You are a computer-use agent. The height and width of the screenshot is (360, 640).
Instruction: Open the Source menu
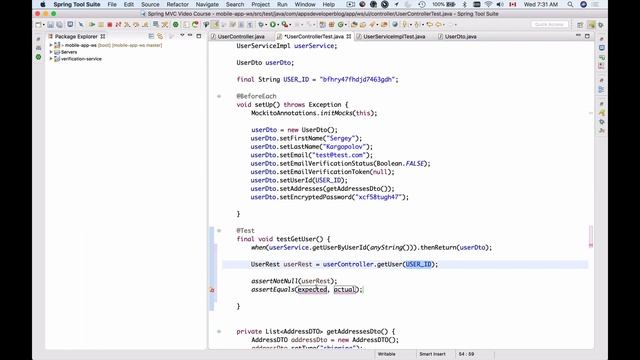tap(150, 4)
